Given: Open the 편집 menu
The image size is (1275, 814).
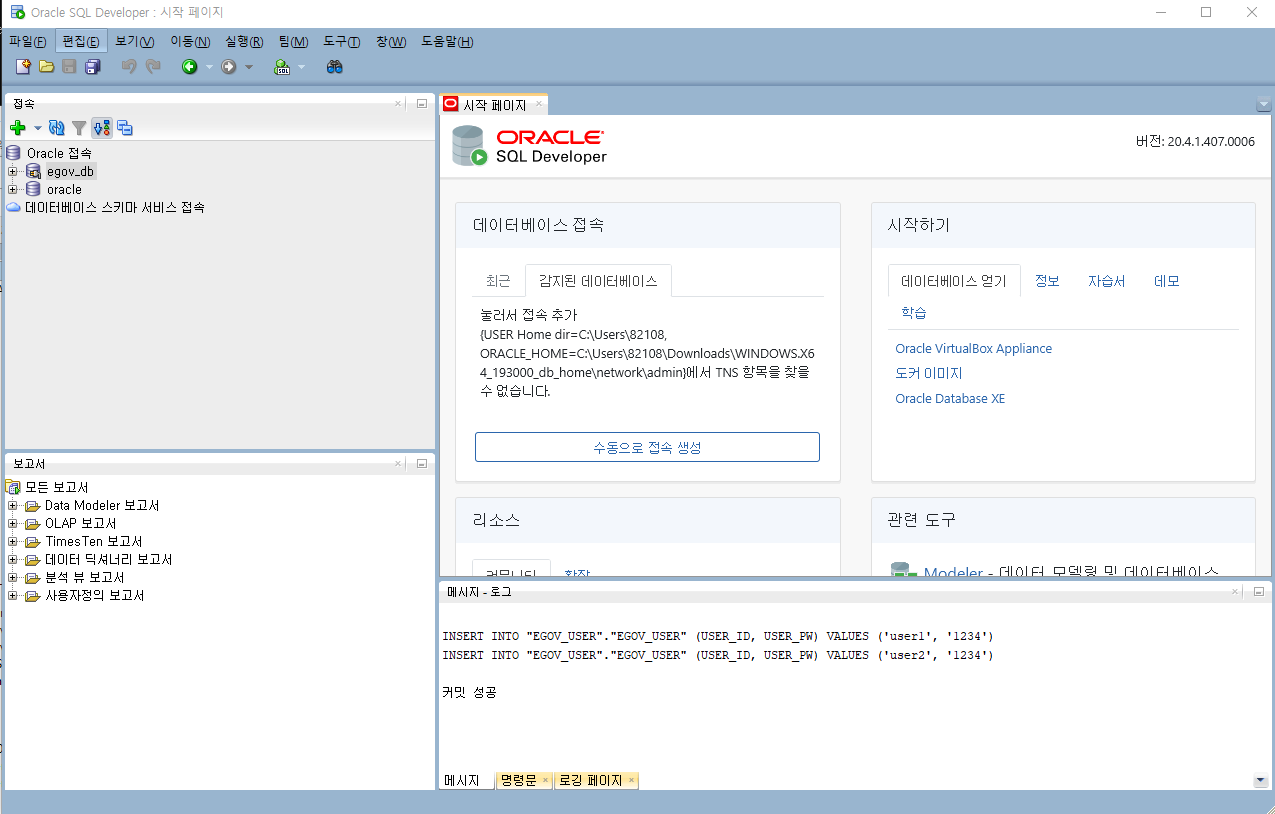Looking at the screenshot, I should click(80, 41).
